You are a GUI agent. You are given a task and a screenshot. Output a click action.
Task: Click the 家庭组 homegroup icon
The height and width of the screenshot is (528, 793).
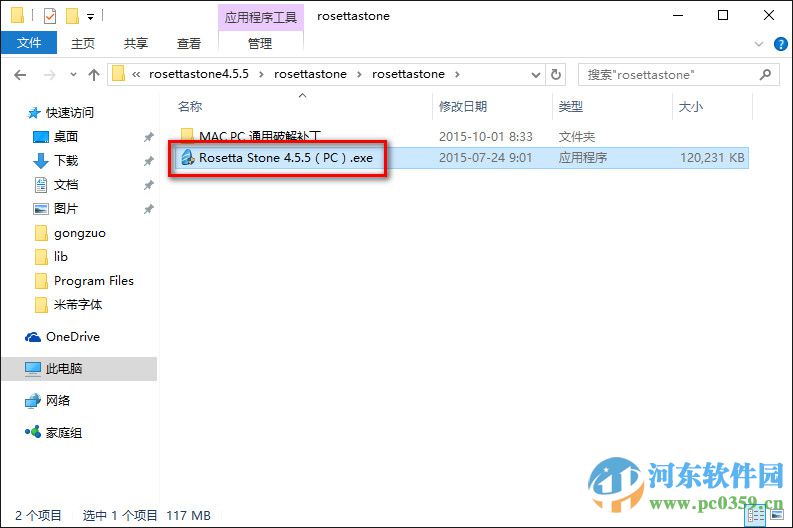coord(33,432)
